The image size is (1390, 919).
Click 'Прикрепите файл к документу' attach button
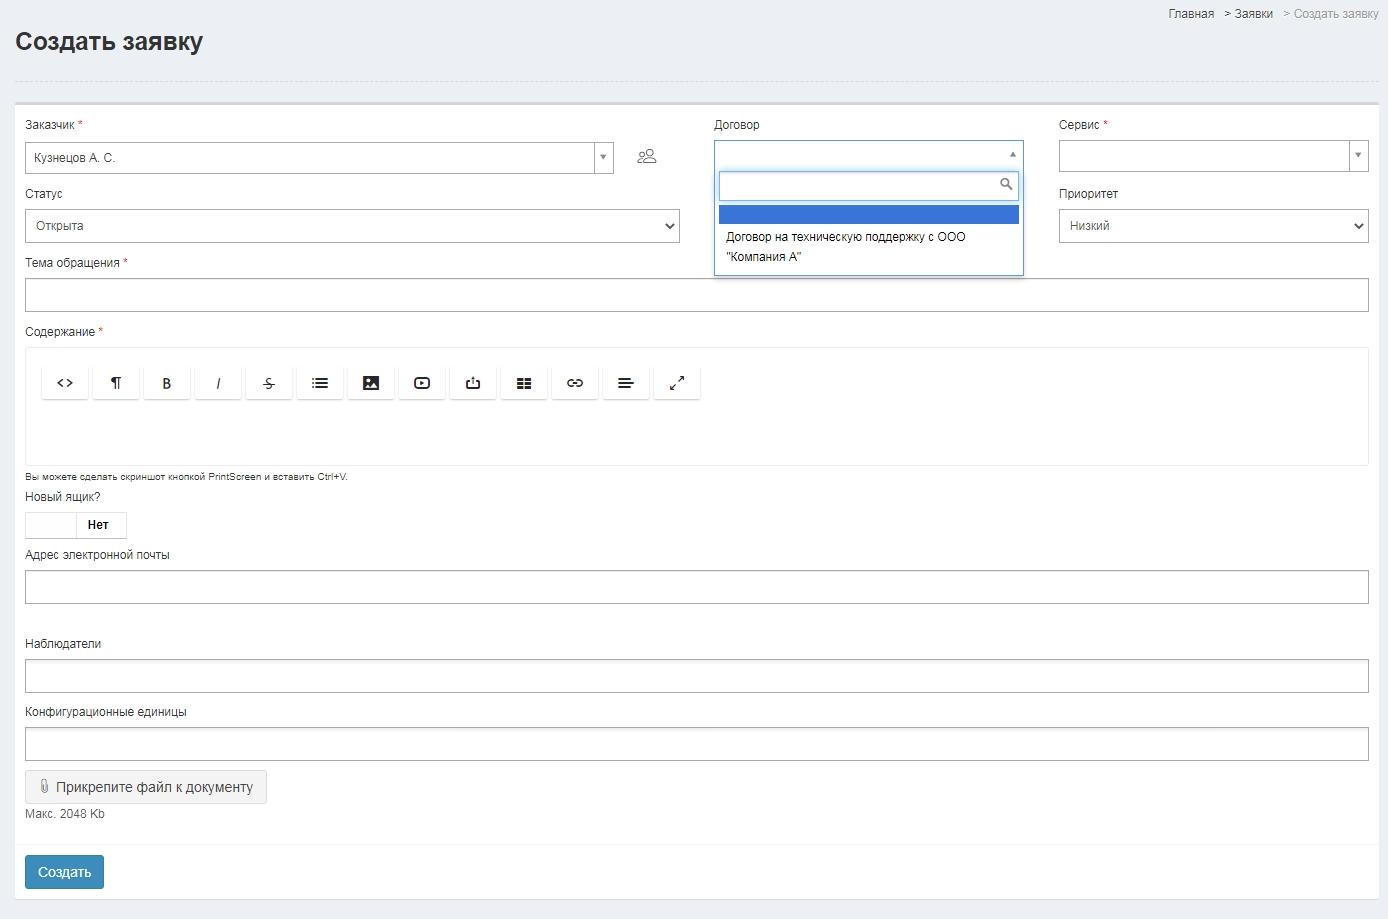[146, 787]
